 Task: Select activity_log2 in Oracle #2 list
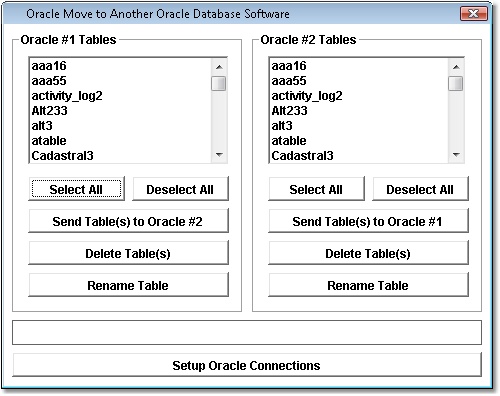tap(359, 96)
